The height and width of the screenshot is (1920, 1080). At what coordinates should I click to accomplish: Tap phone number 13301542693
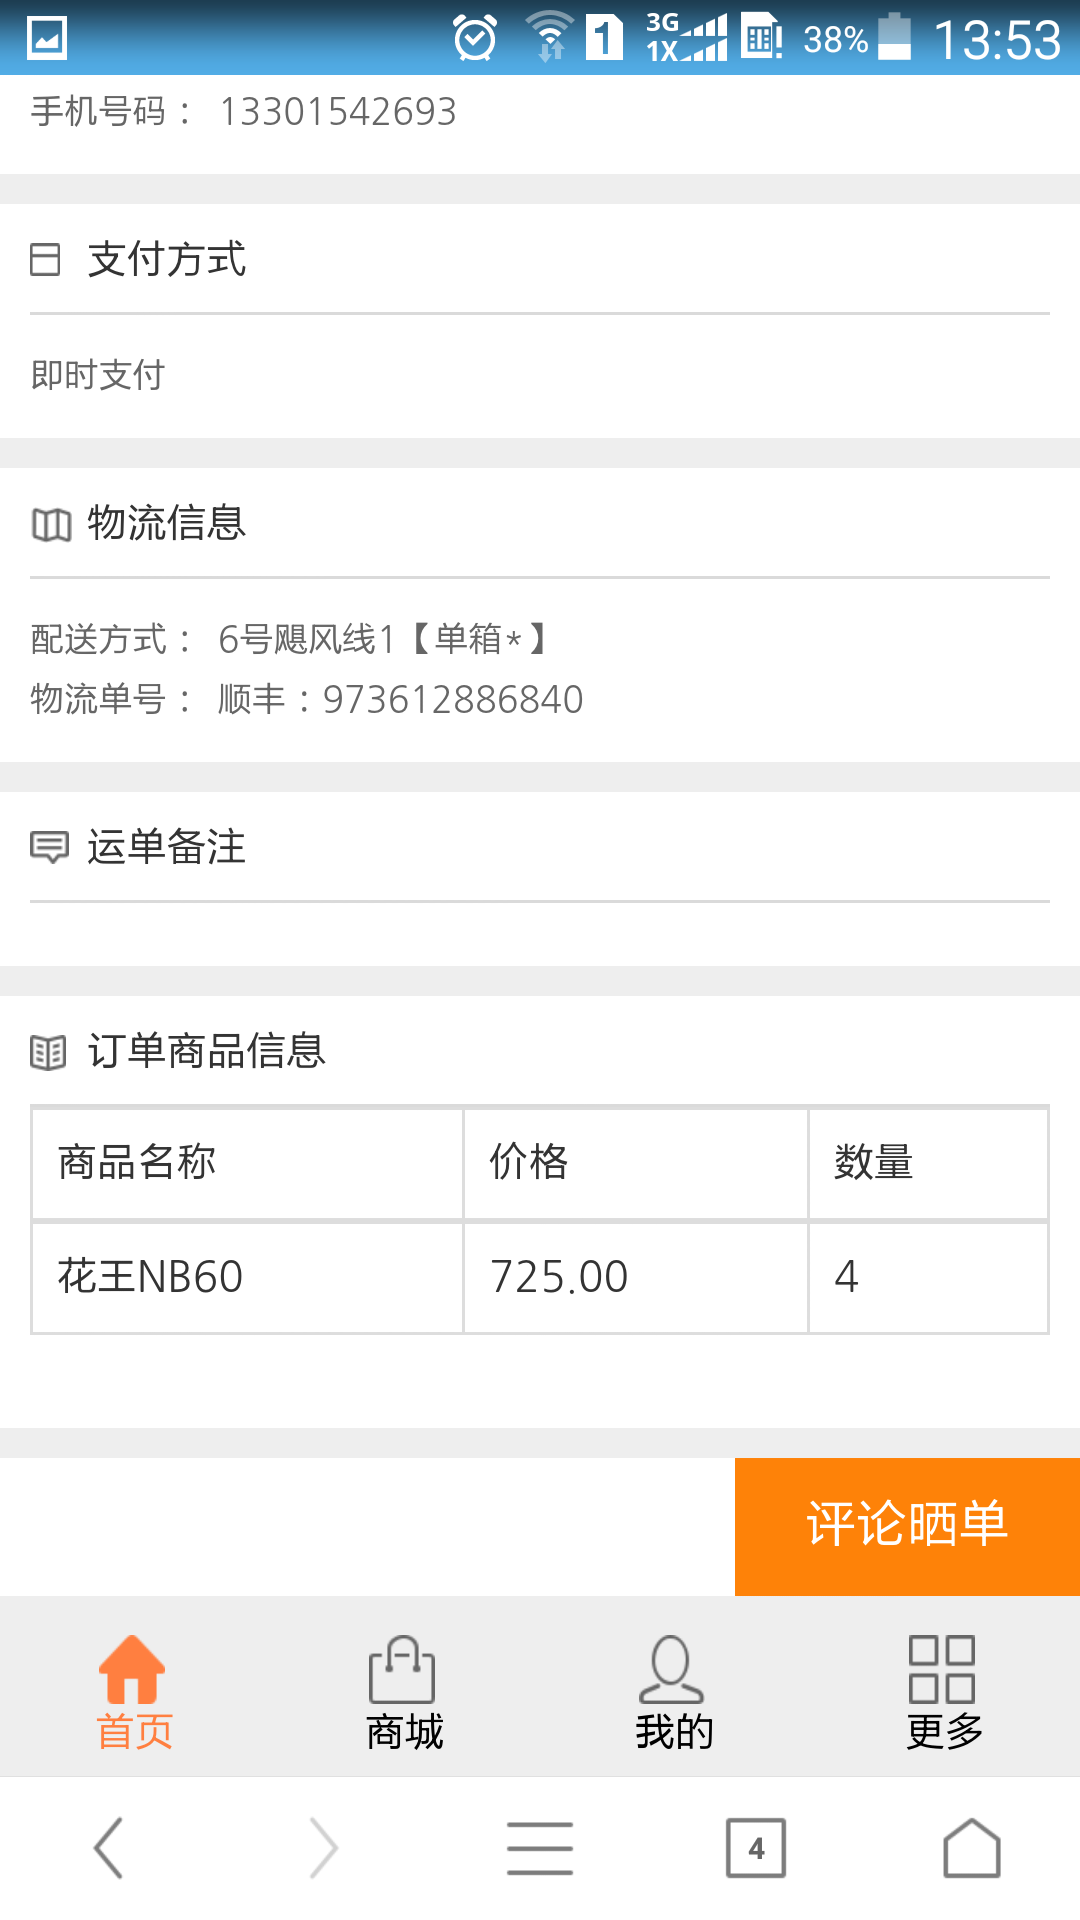(338, 111)
